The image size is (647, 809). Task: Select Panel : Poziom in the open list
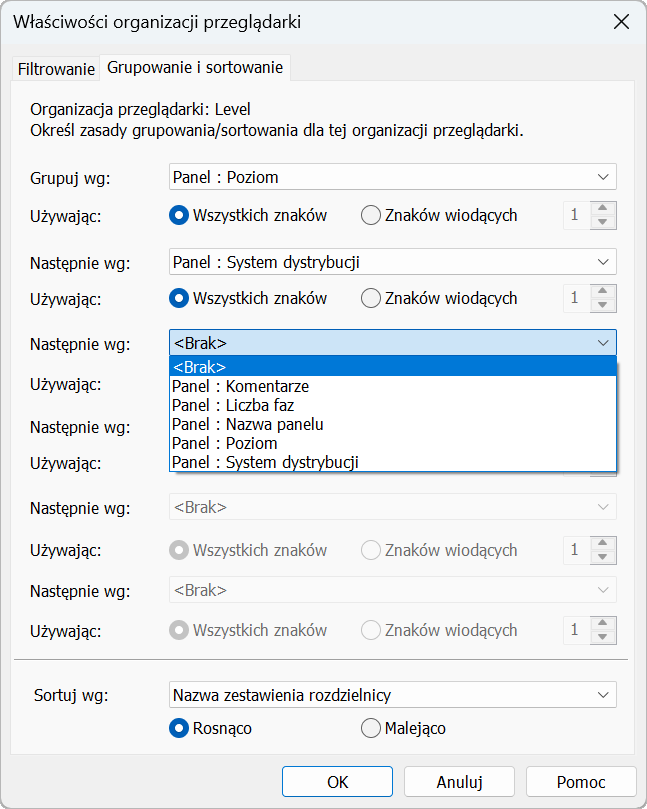pyautogui.click(x=224, y=443)
